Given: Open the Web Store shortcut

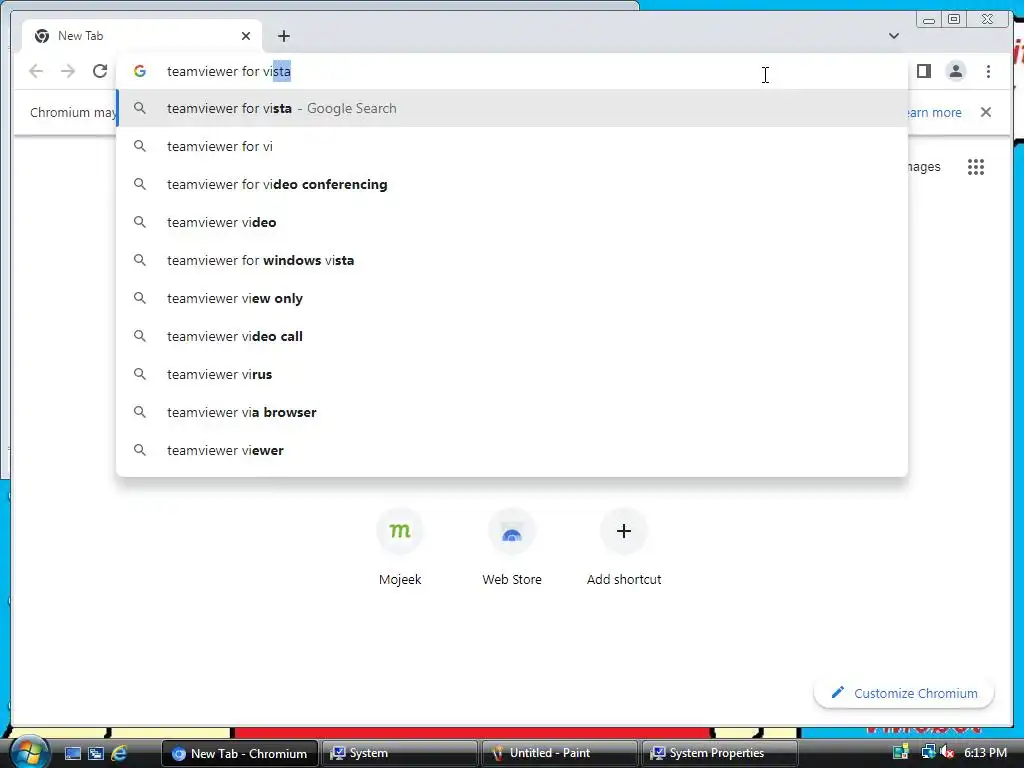Looking at the screenshot, I should coord(512,547).
